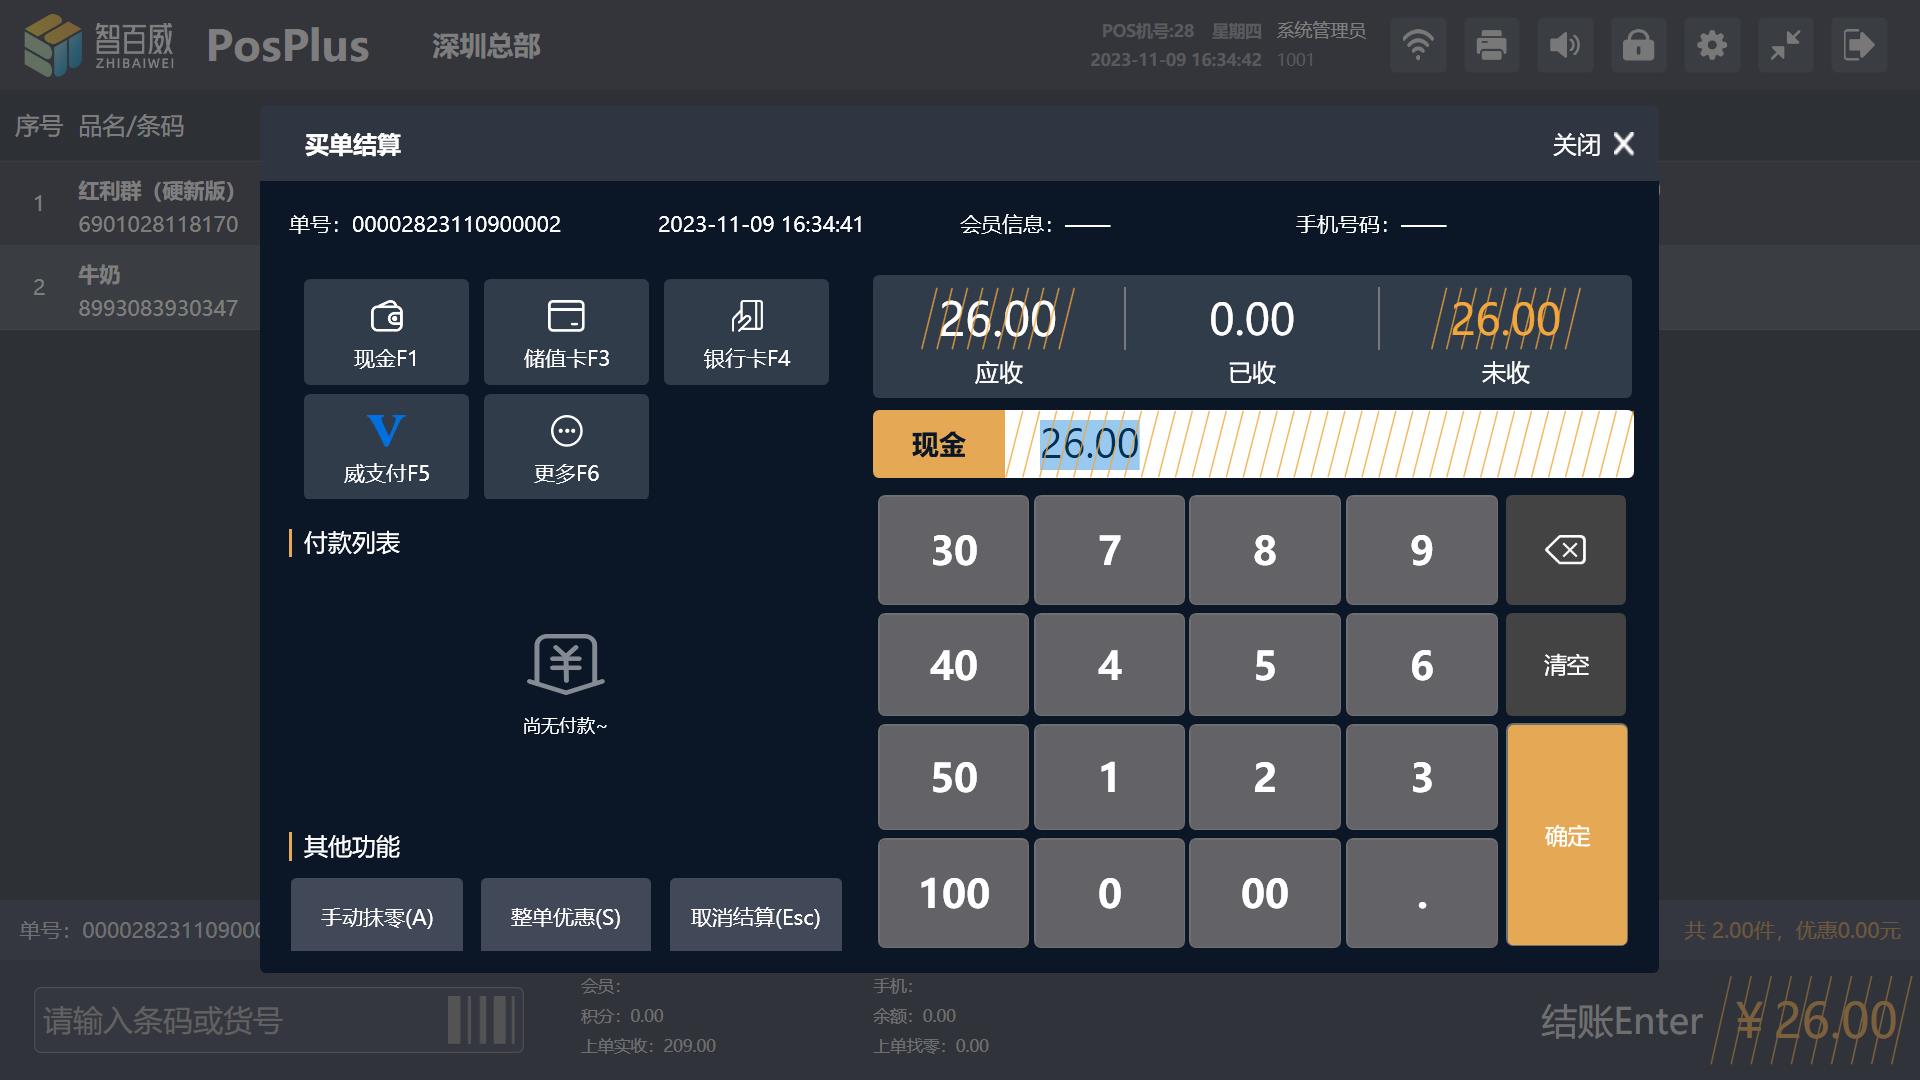Click the printer icon in top bar

1491,45
